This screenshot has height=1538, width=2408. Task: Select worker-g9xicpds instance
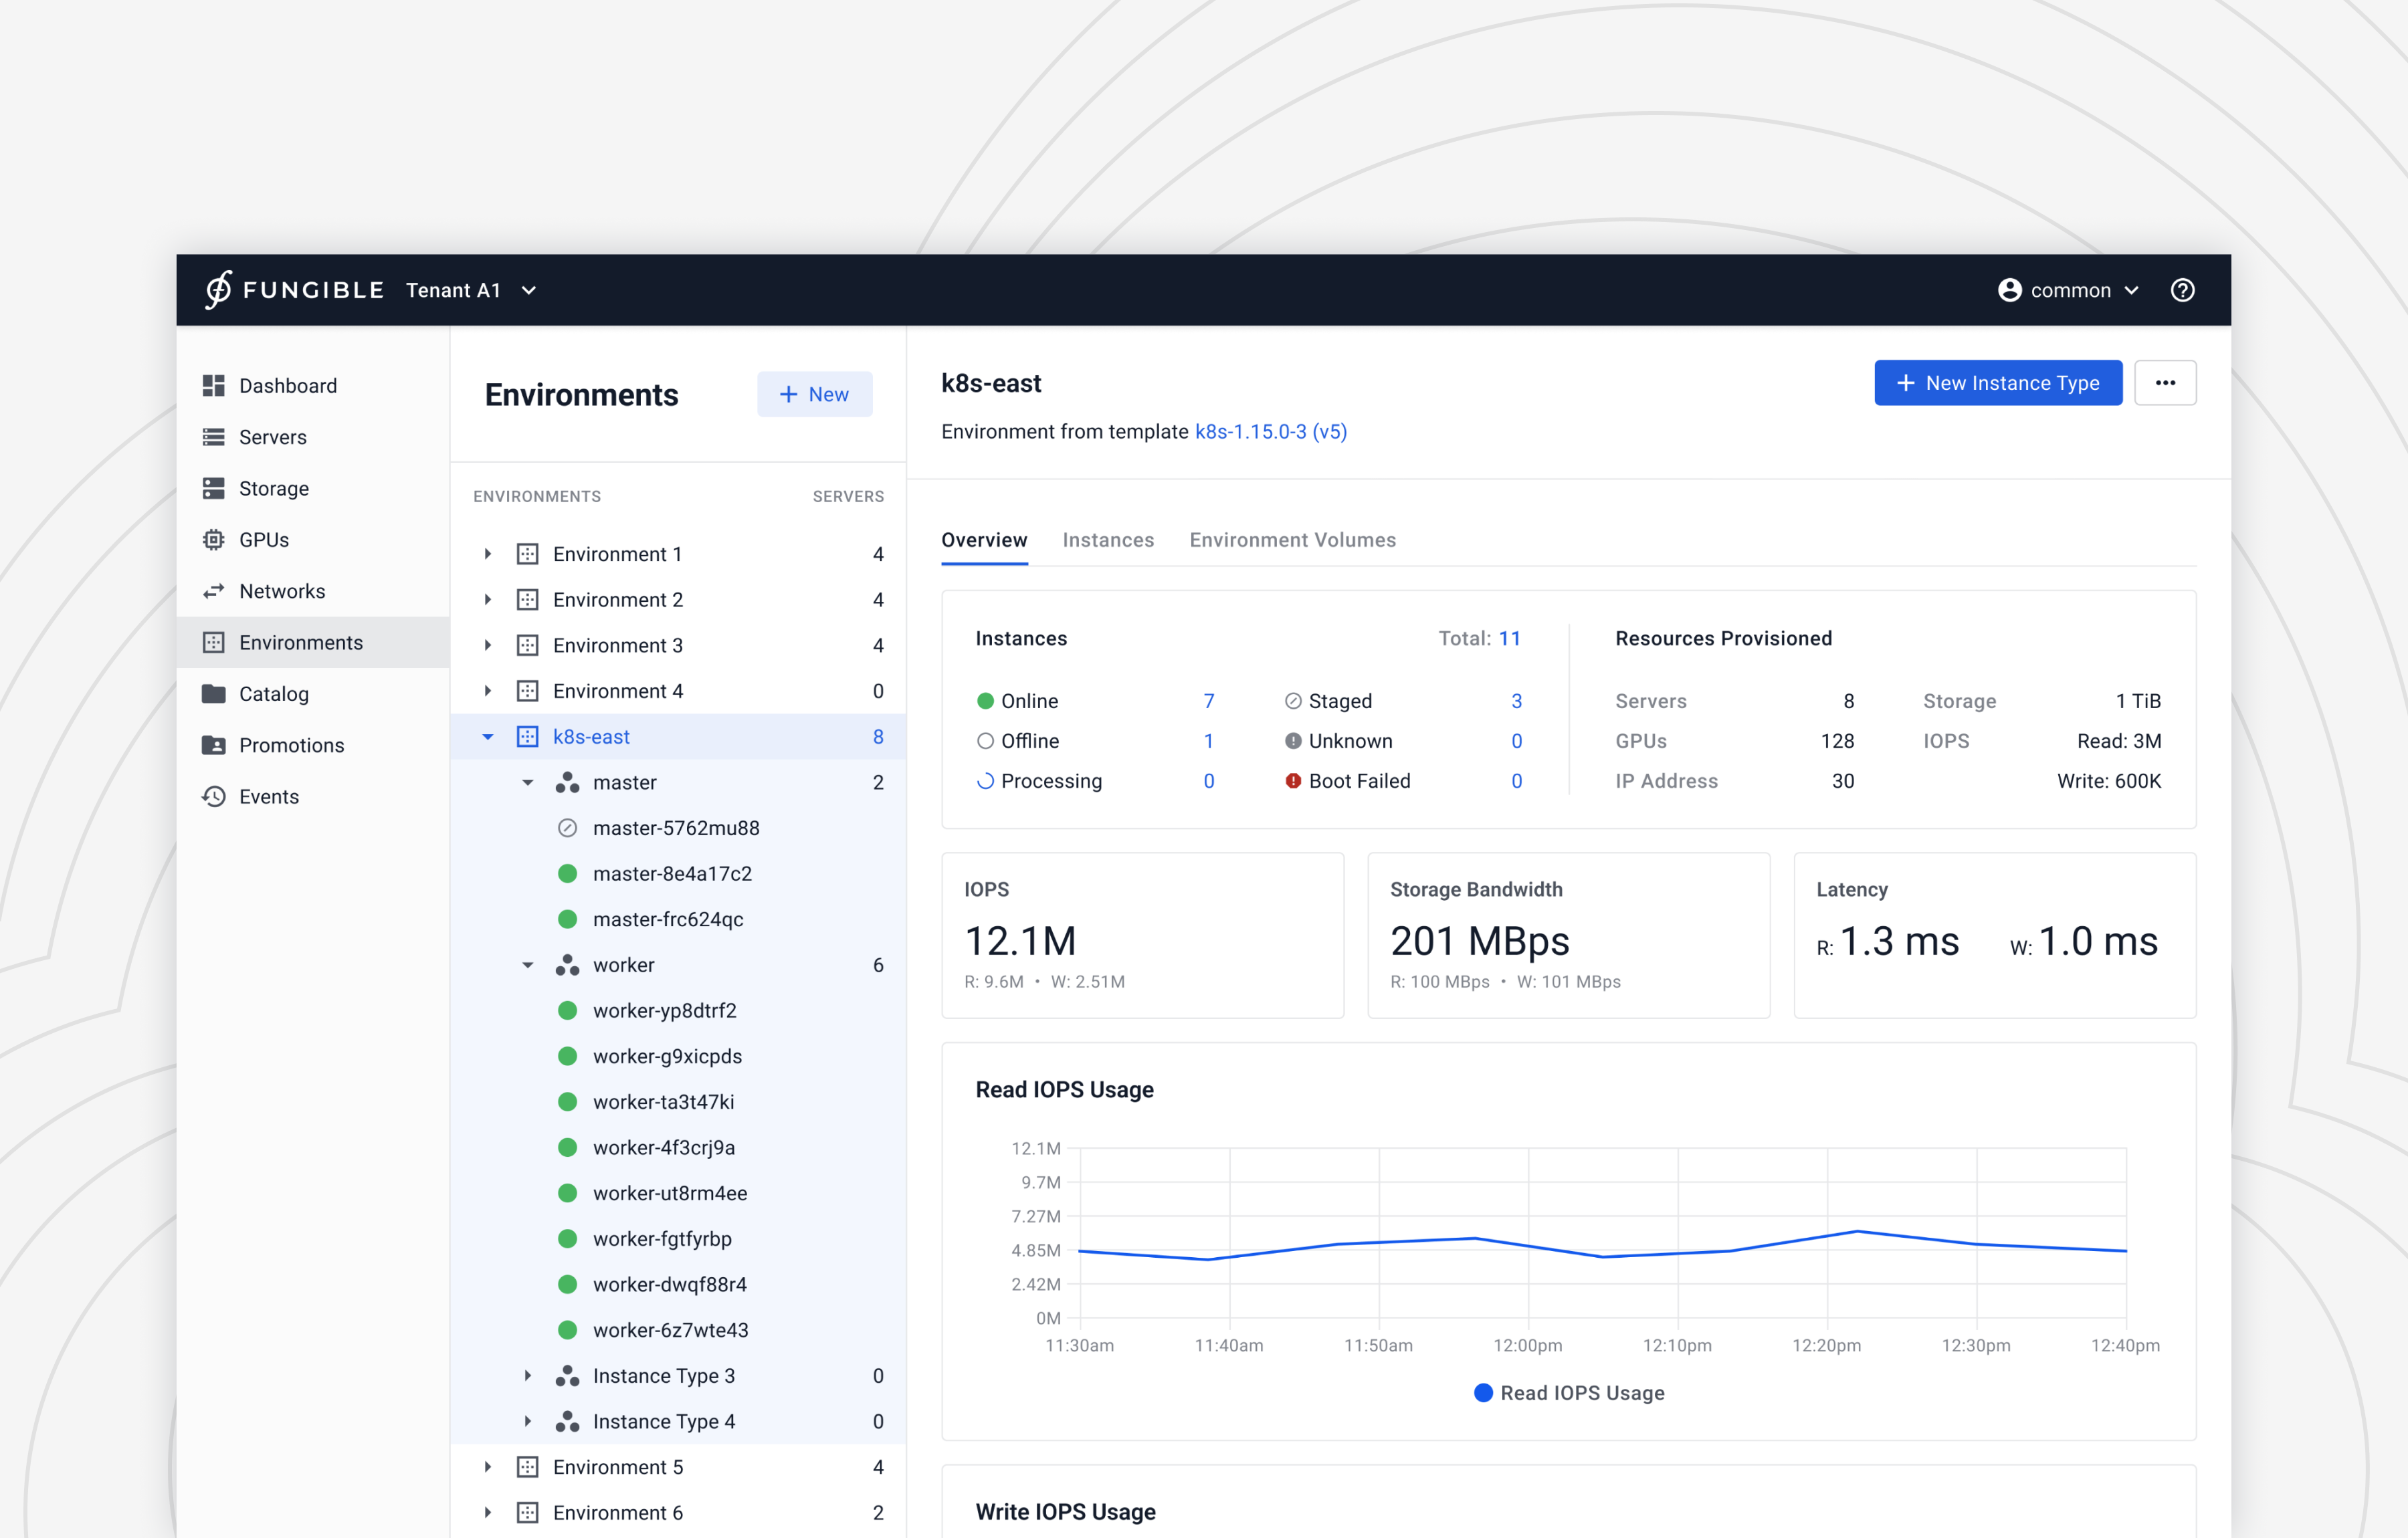pos(667,1056)
